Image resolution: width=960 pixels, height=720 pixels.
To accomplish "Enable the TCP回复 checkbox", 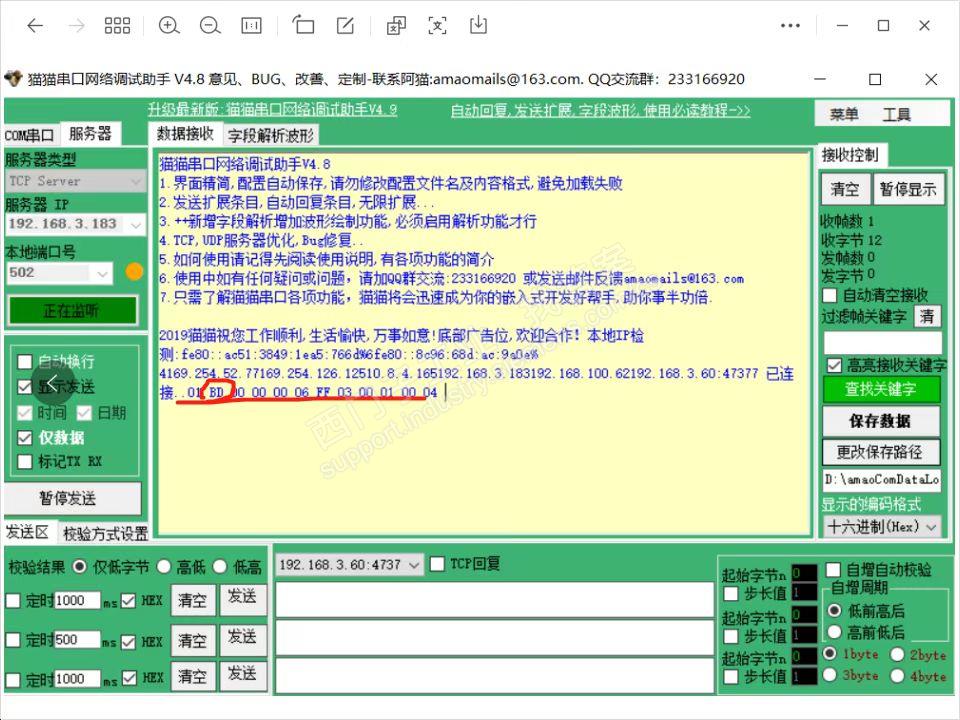I will point(437,564).
